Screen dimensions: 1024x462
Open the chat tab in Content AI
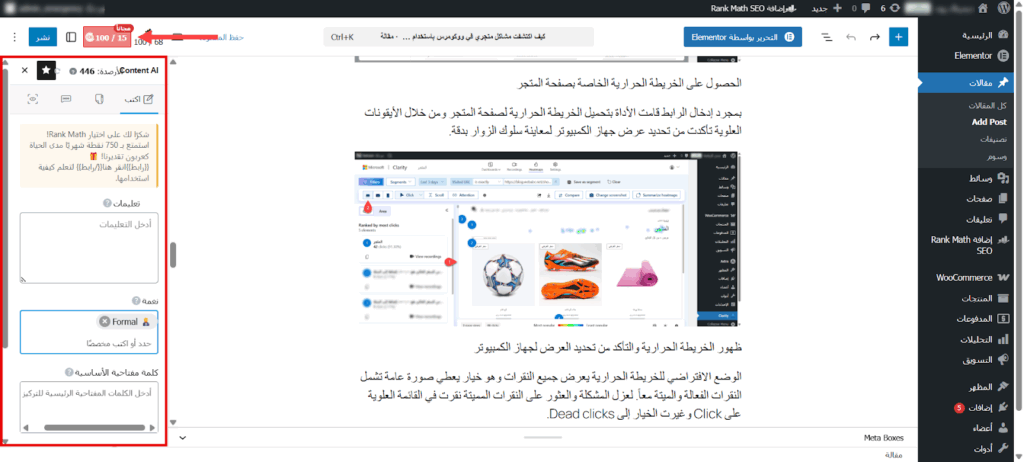click(66, 99)
